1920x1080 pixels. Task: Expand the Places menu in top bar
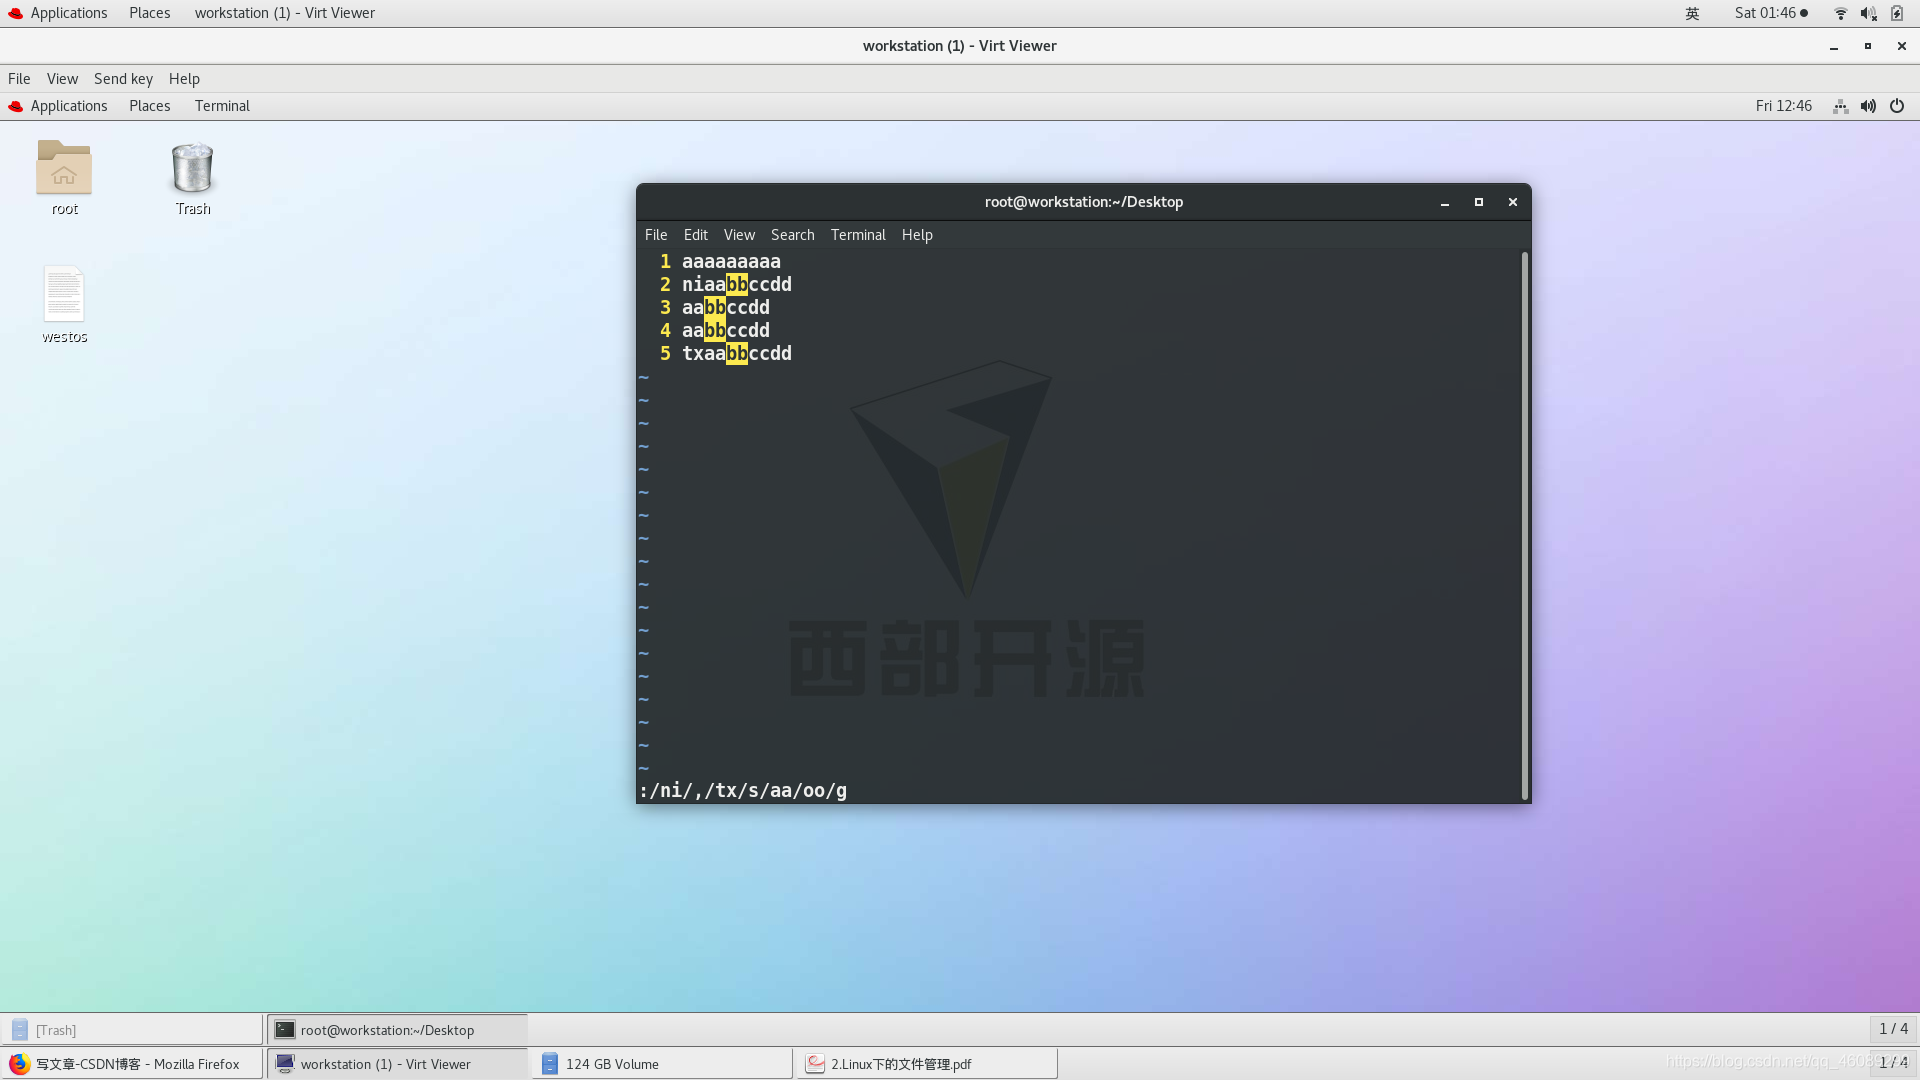[x=149, y=12]
